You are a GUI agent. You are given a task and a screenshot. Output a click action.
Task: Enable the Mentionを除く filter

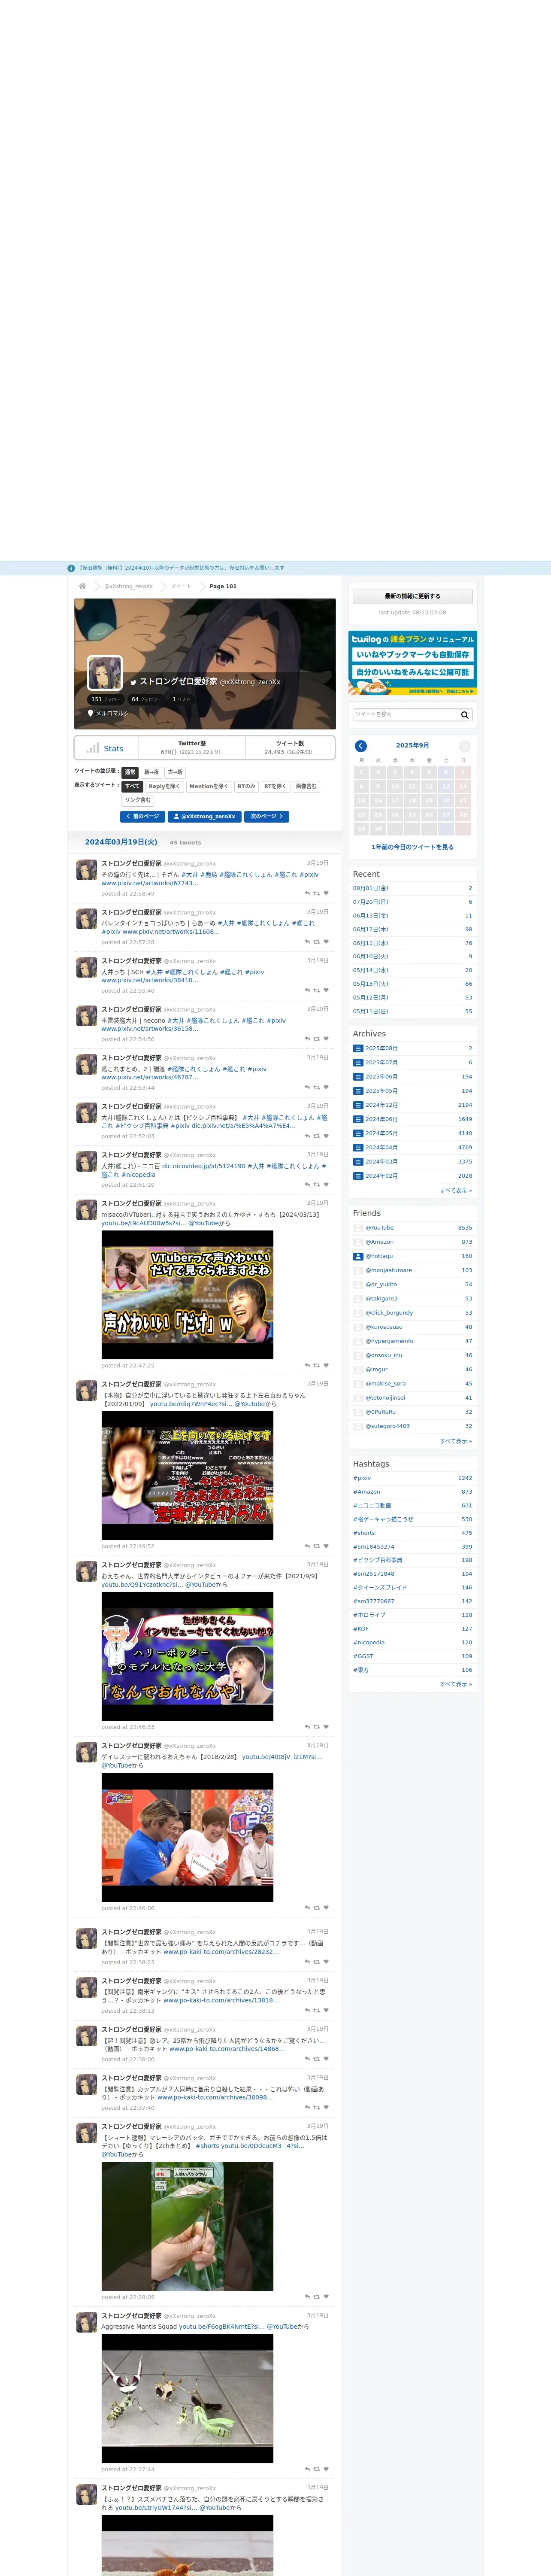pos(208,786)
